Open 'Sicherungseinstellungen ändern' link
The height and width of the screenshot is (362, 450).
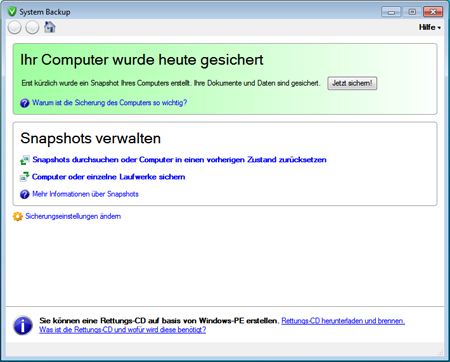click(x=73, y=216)
